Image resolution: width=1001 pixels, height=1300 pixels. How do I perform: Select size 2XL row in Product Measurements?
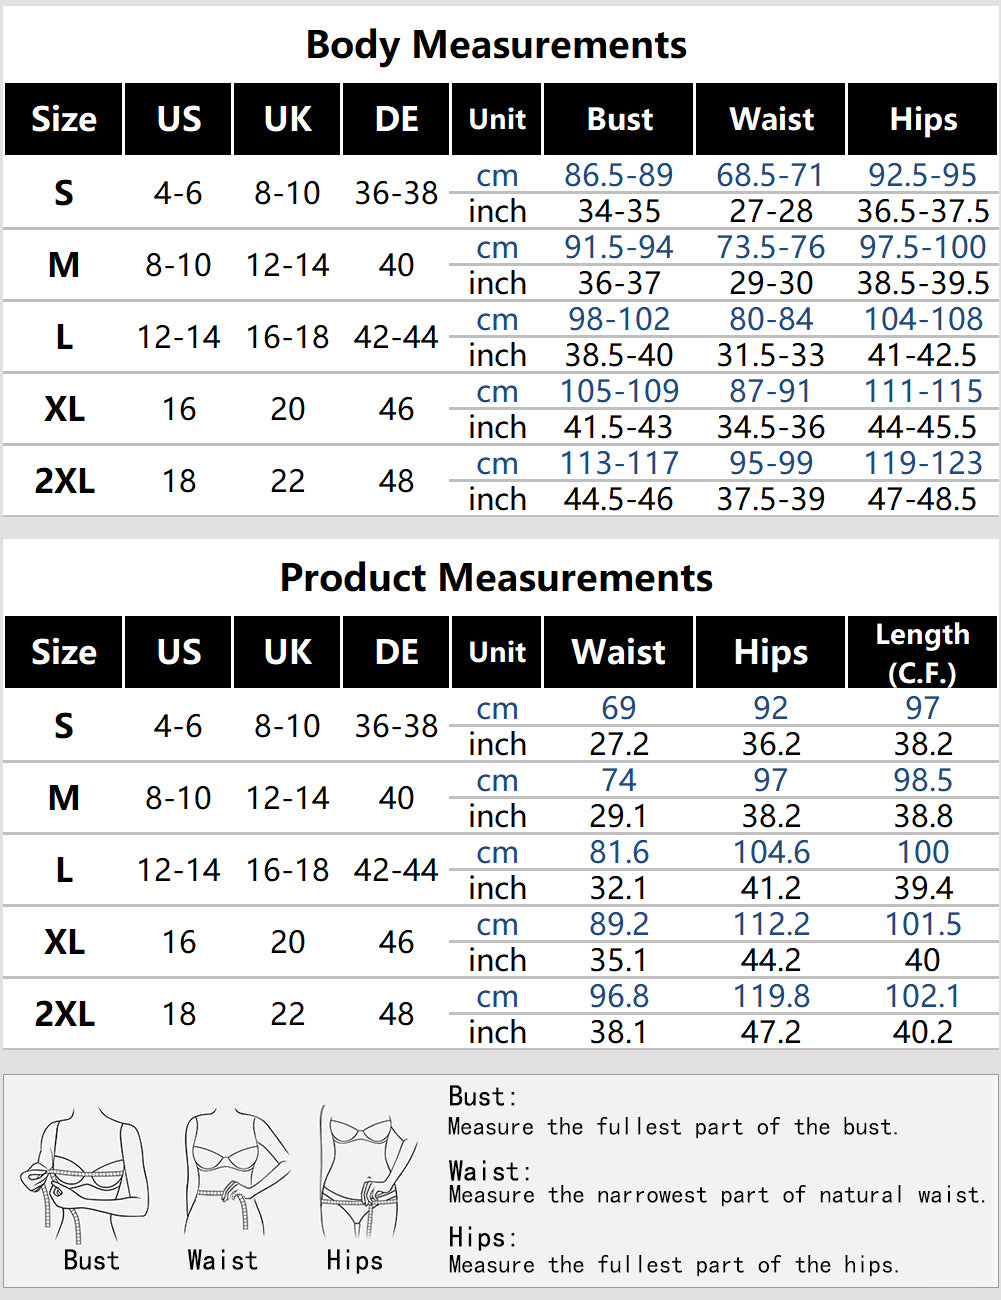tap(64, 1014)
